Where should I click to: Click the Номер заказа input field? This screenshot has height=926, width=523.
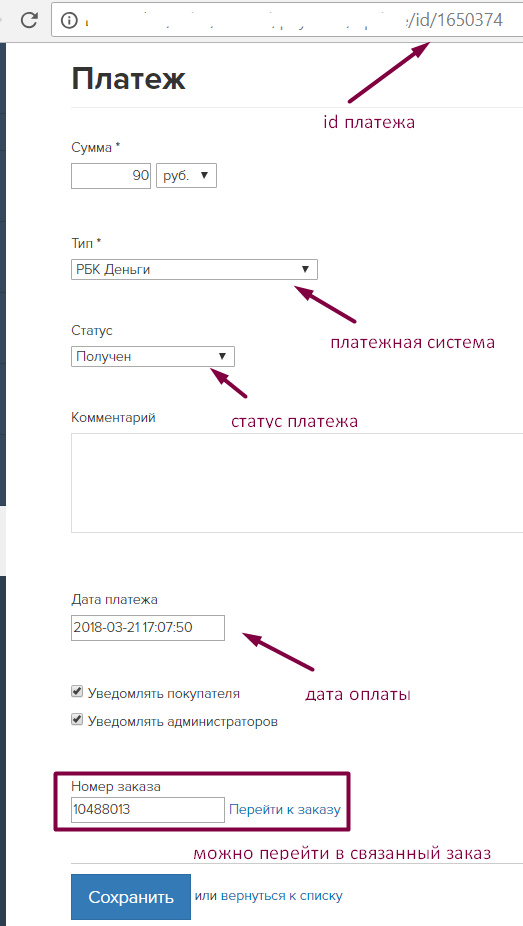148,810
